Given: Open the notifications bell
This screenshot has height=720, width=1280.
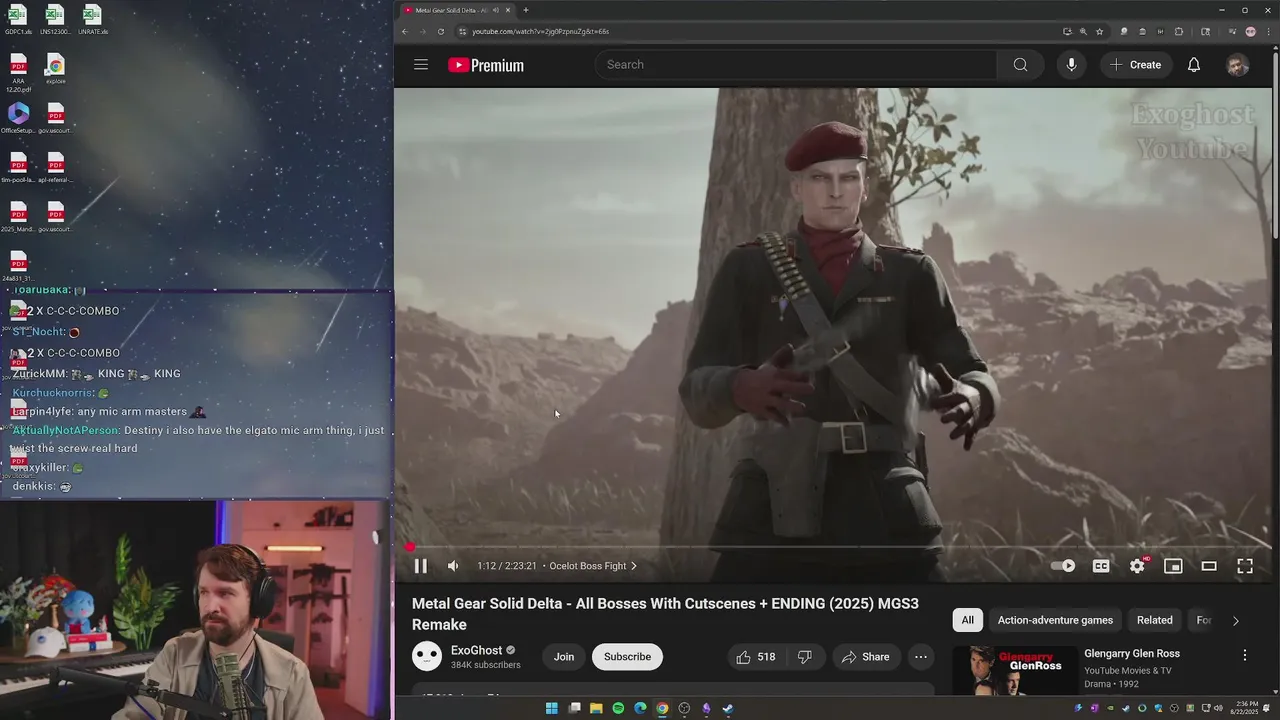Looking at the screenshot, I should pyautogui.click(x=1194, y=65).
